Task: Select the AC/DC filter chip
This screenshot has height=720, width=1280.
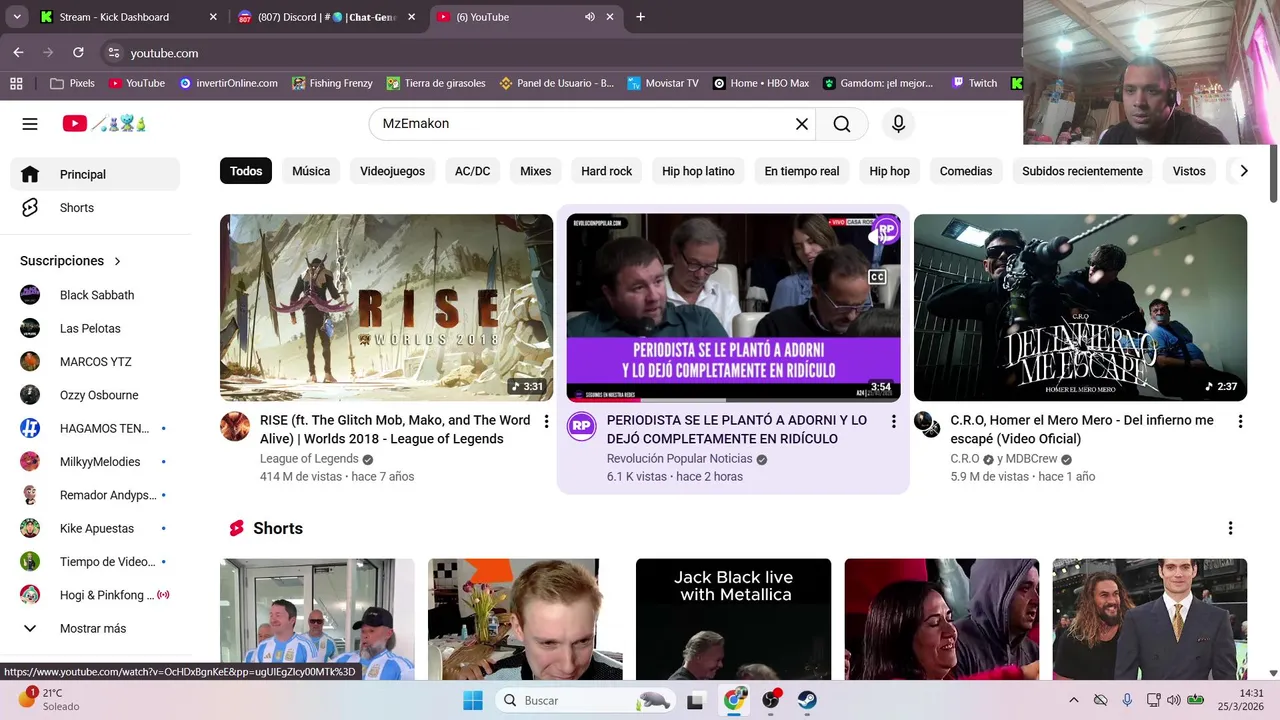Action: pos(472,171)
